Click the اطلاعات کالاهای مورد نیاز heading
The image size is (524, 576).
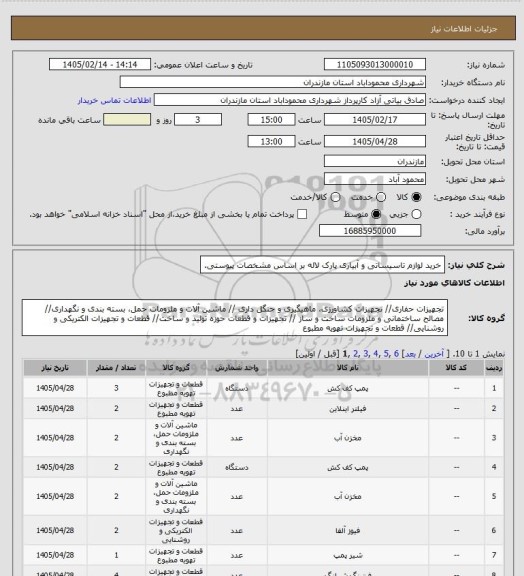point(455,283)
